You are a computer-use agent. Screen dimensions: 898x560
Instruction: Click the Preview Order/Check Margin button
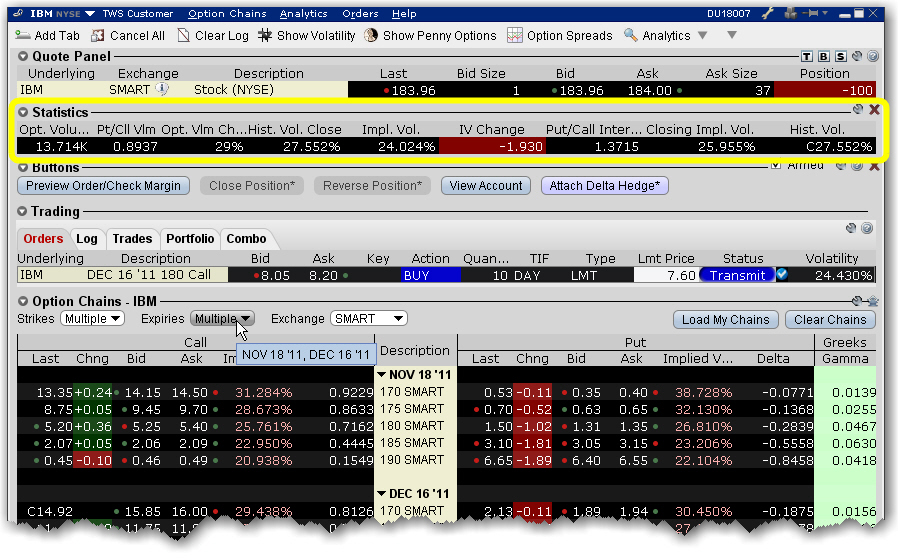click(104, 186)
